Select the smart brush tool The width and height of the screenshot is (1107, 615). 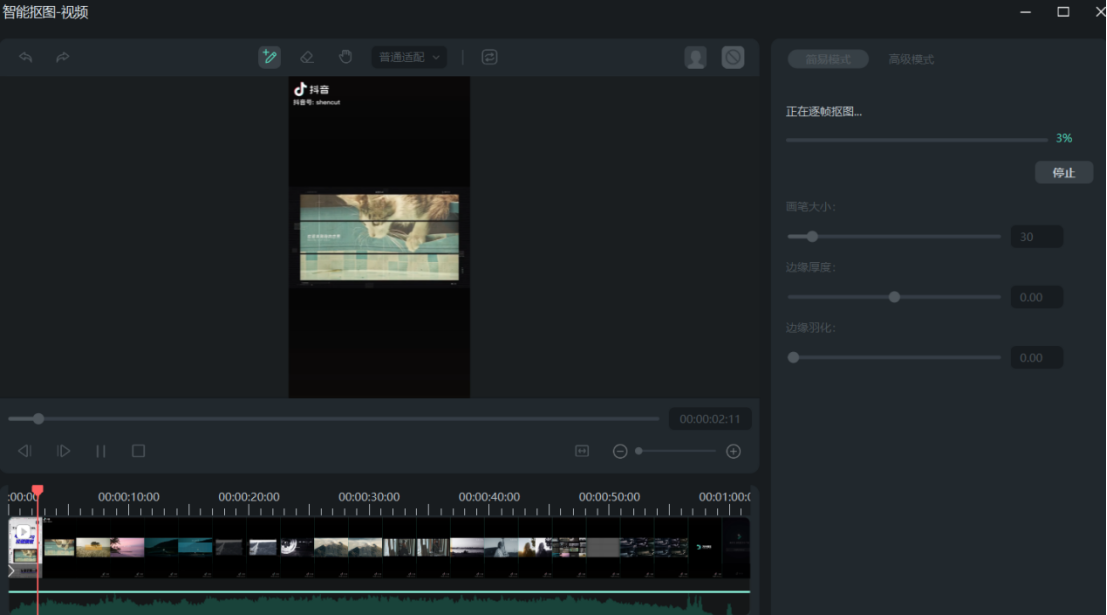pyautogui.click(x=269, y=58)
